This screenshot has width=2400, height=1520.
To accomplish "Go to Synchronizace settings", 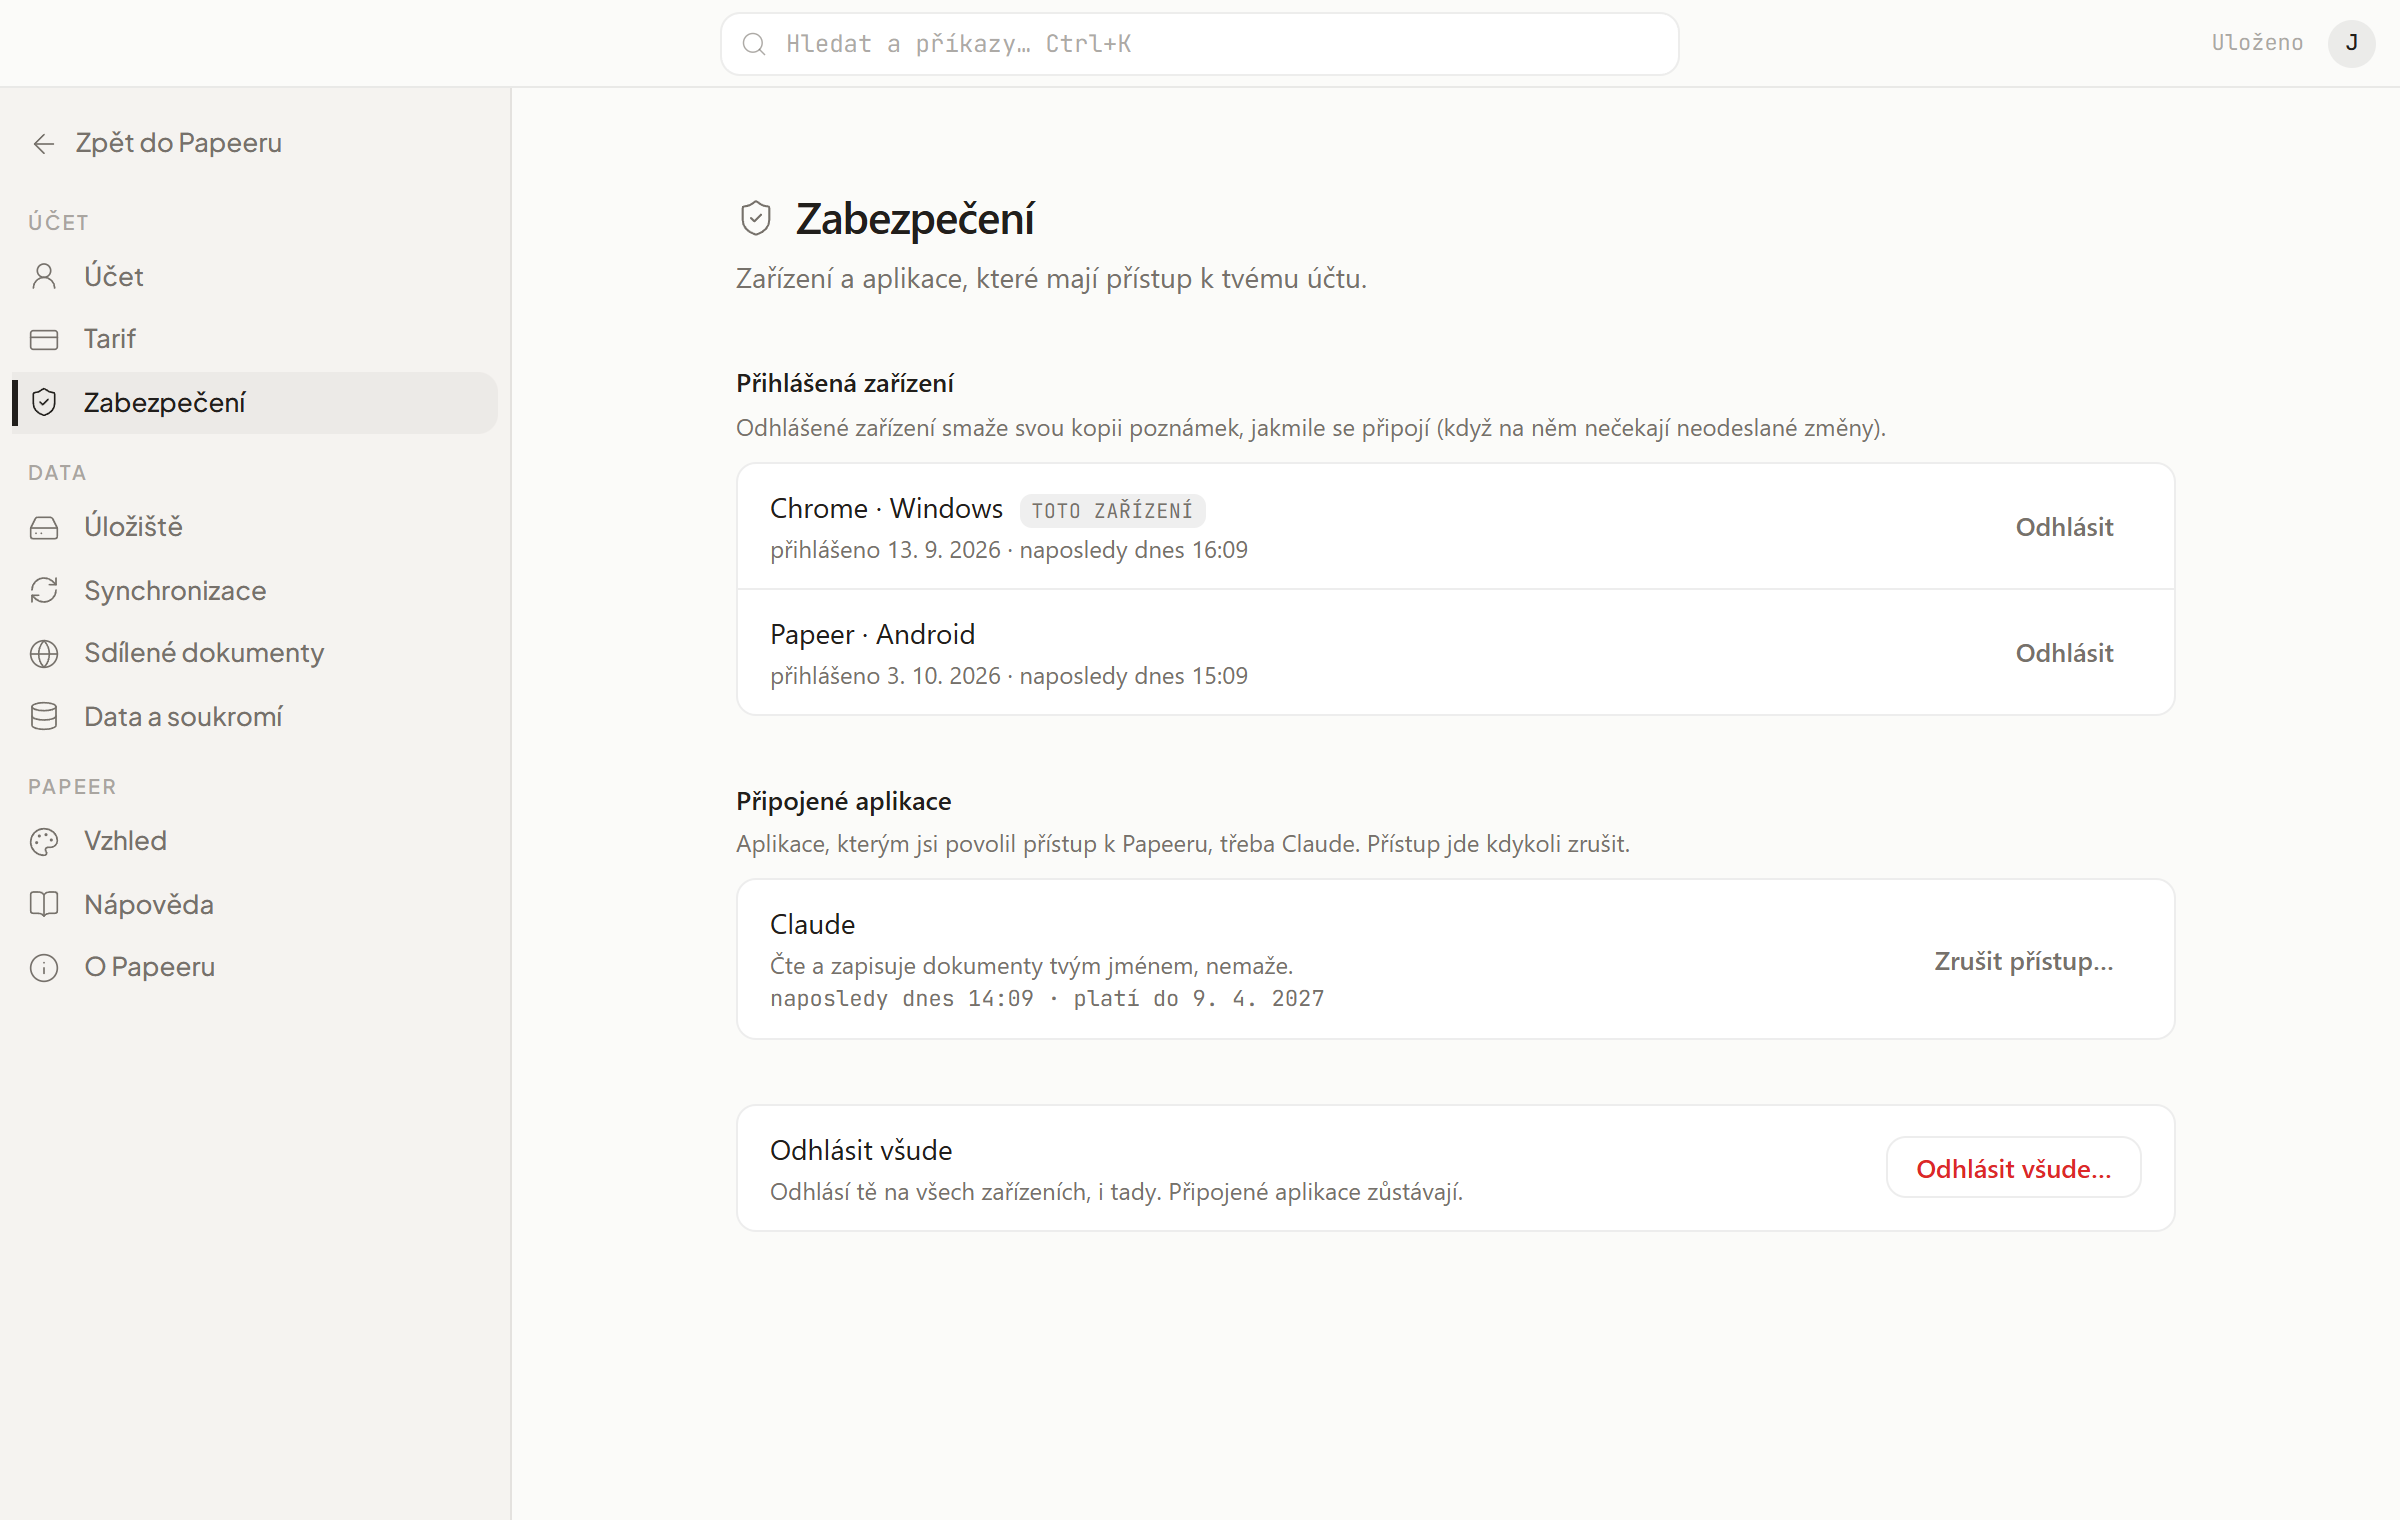I will pos(255,590).
